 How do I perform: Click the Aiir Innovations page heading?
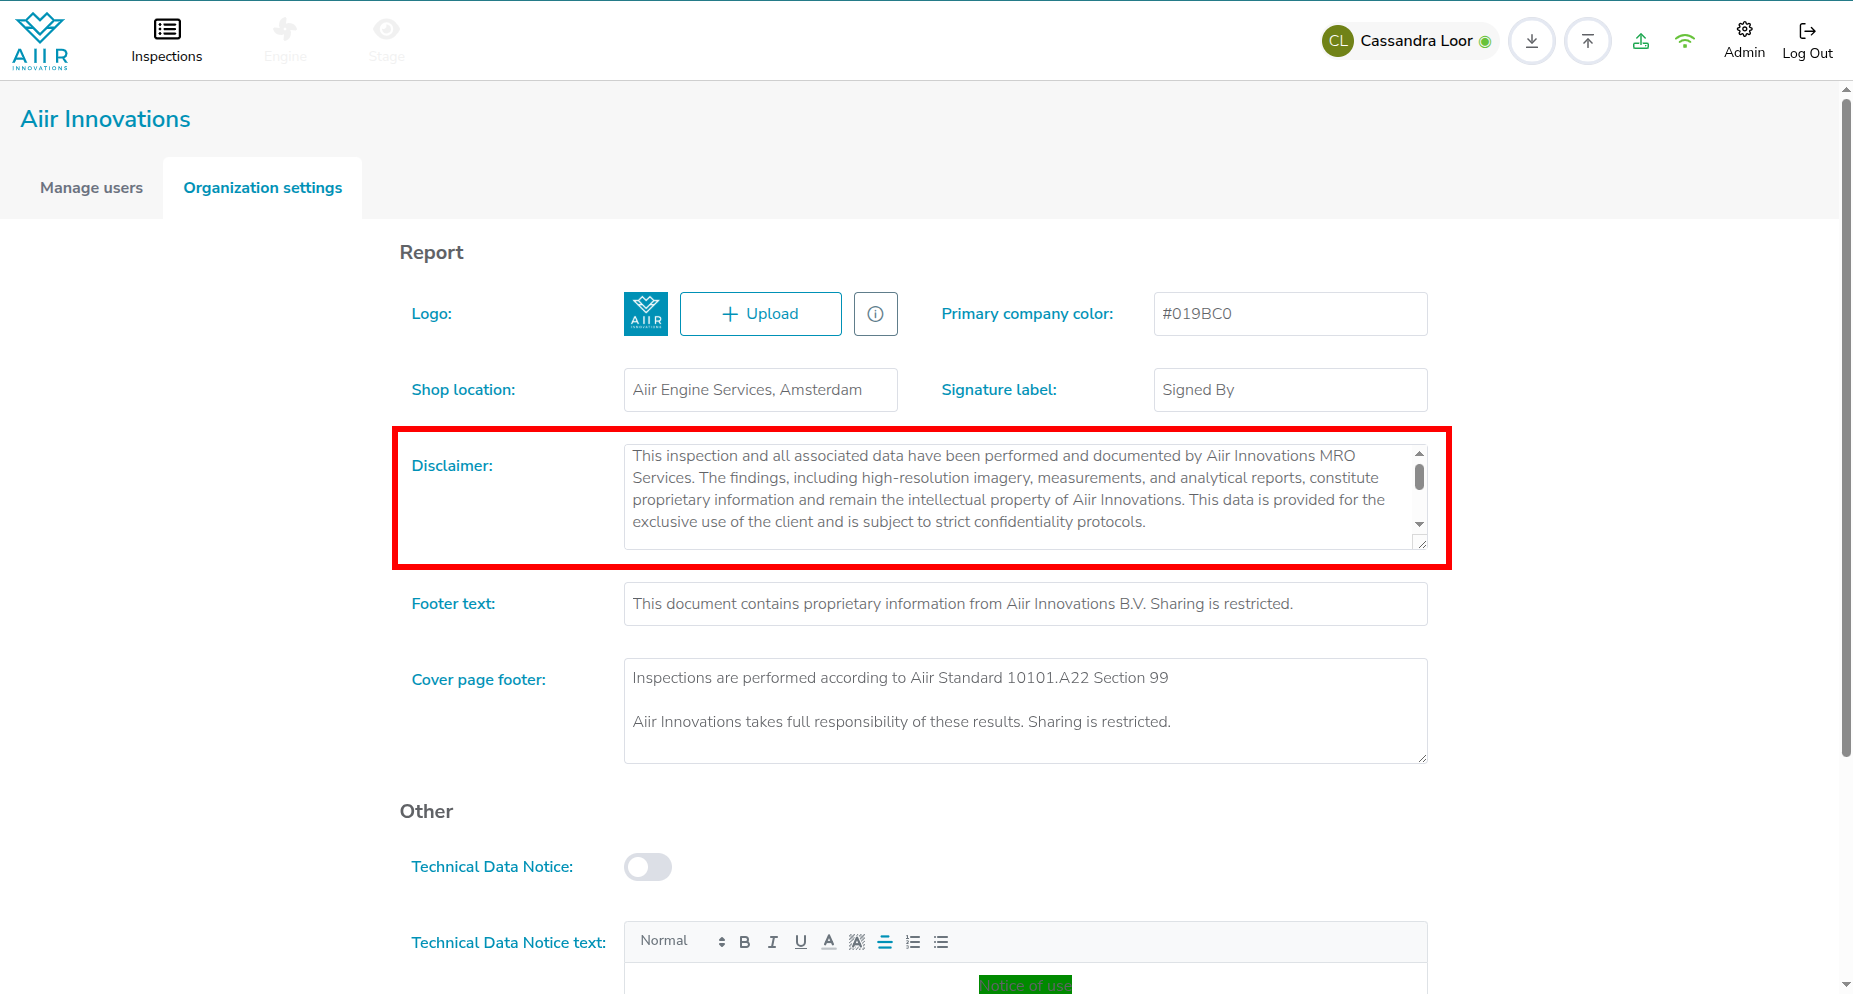click(x=106, y=119)
